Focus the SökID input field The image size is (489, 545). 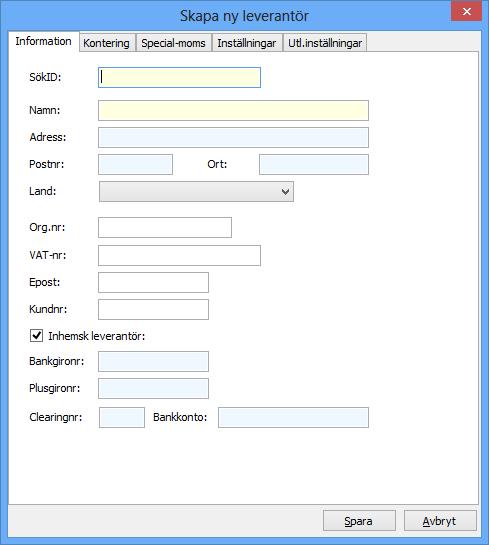pos(179,78)
